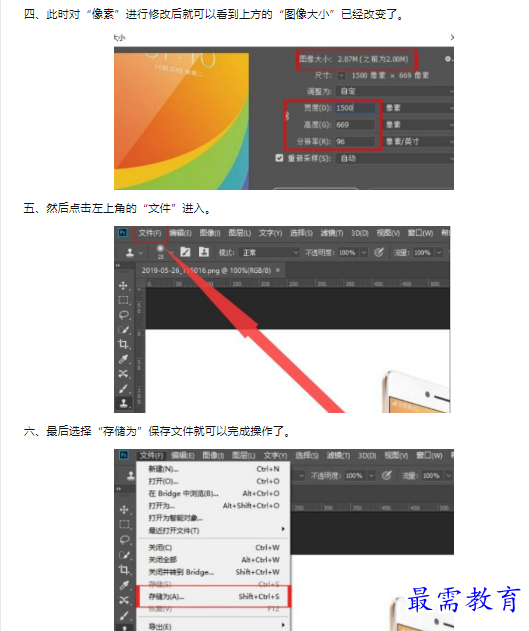
Task: Select the Move tool in the middle screenshot
Action: pyautogui.click(x=123, y=285)
